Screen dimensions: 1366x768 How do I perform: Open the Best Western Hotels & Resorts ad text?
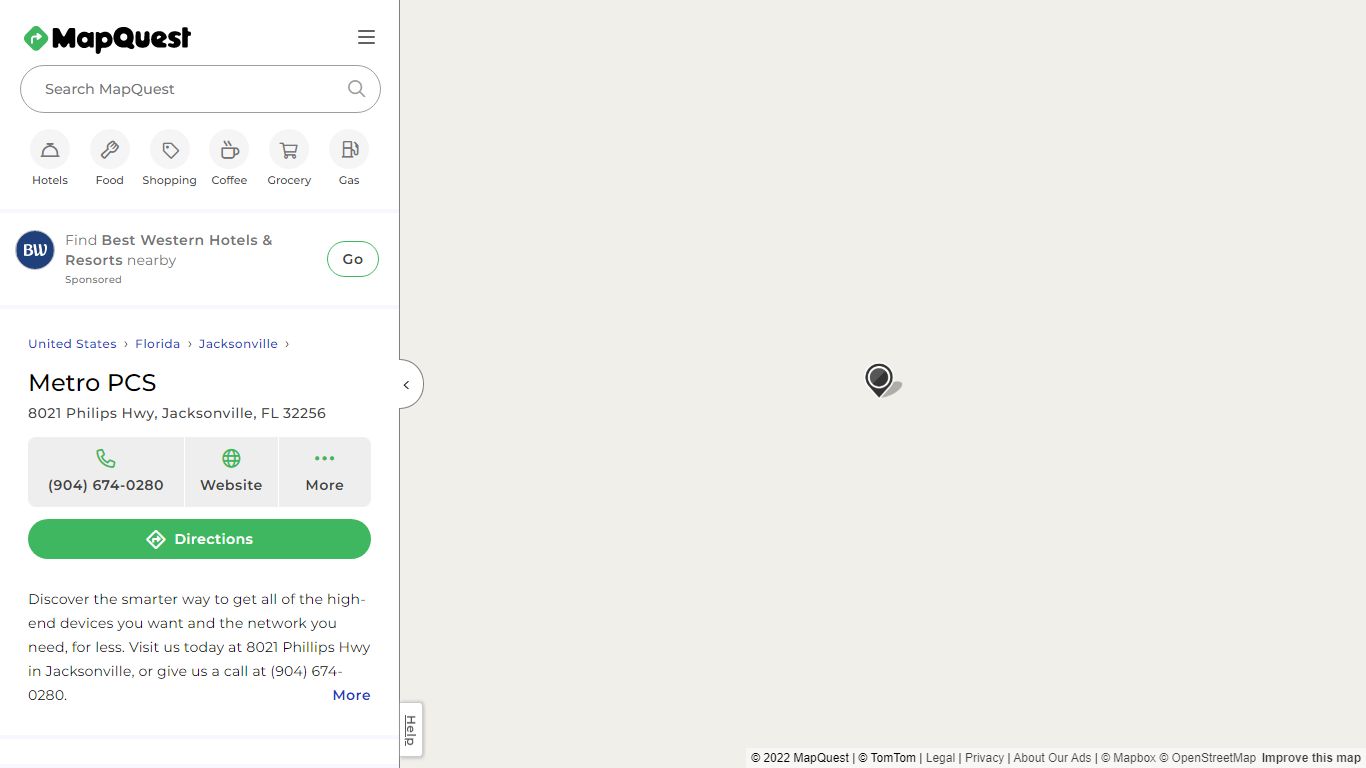coord(168,250)
